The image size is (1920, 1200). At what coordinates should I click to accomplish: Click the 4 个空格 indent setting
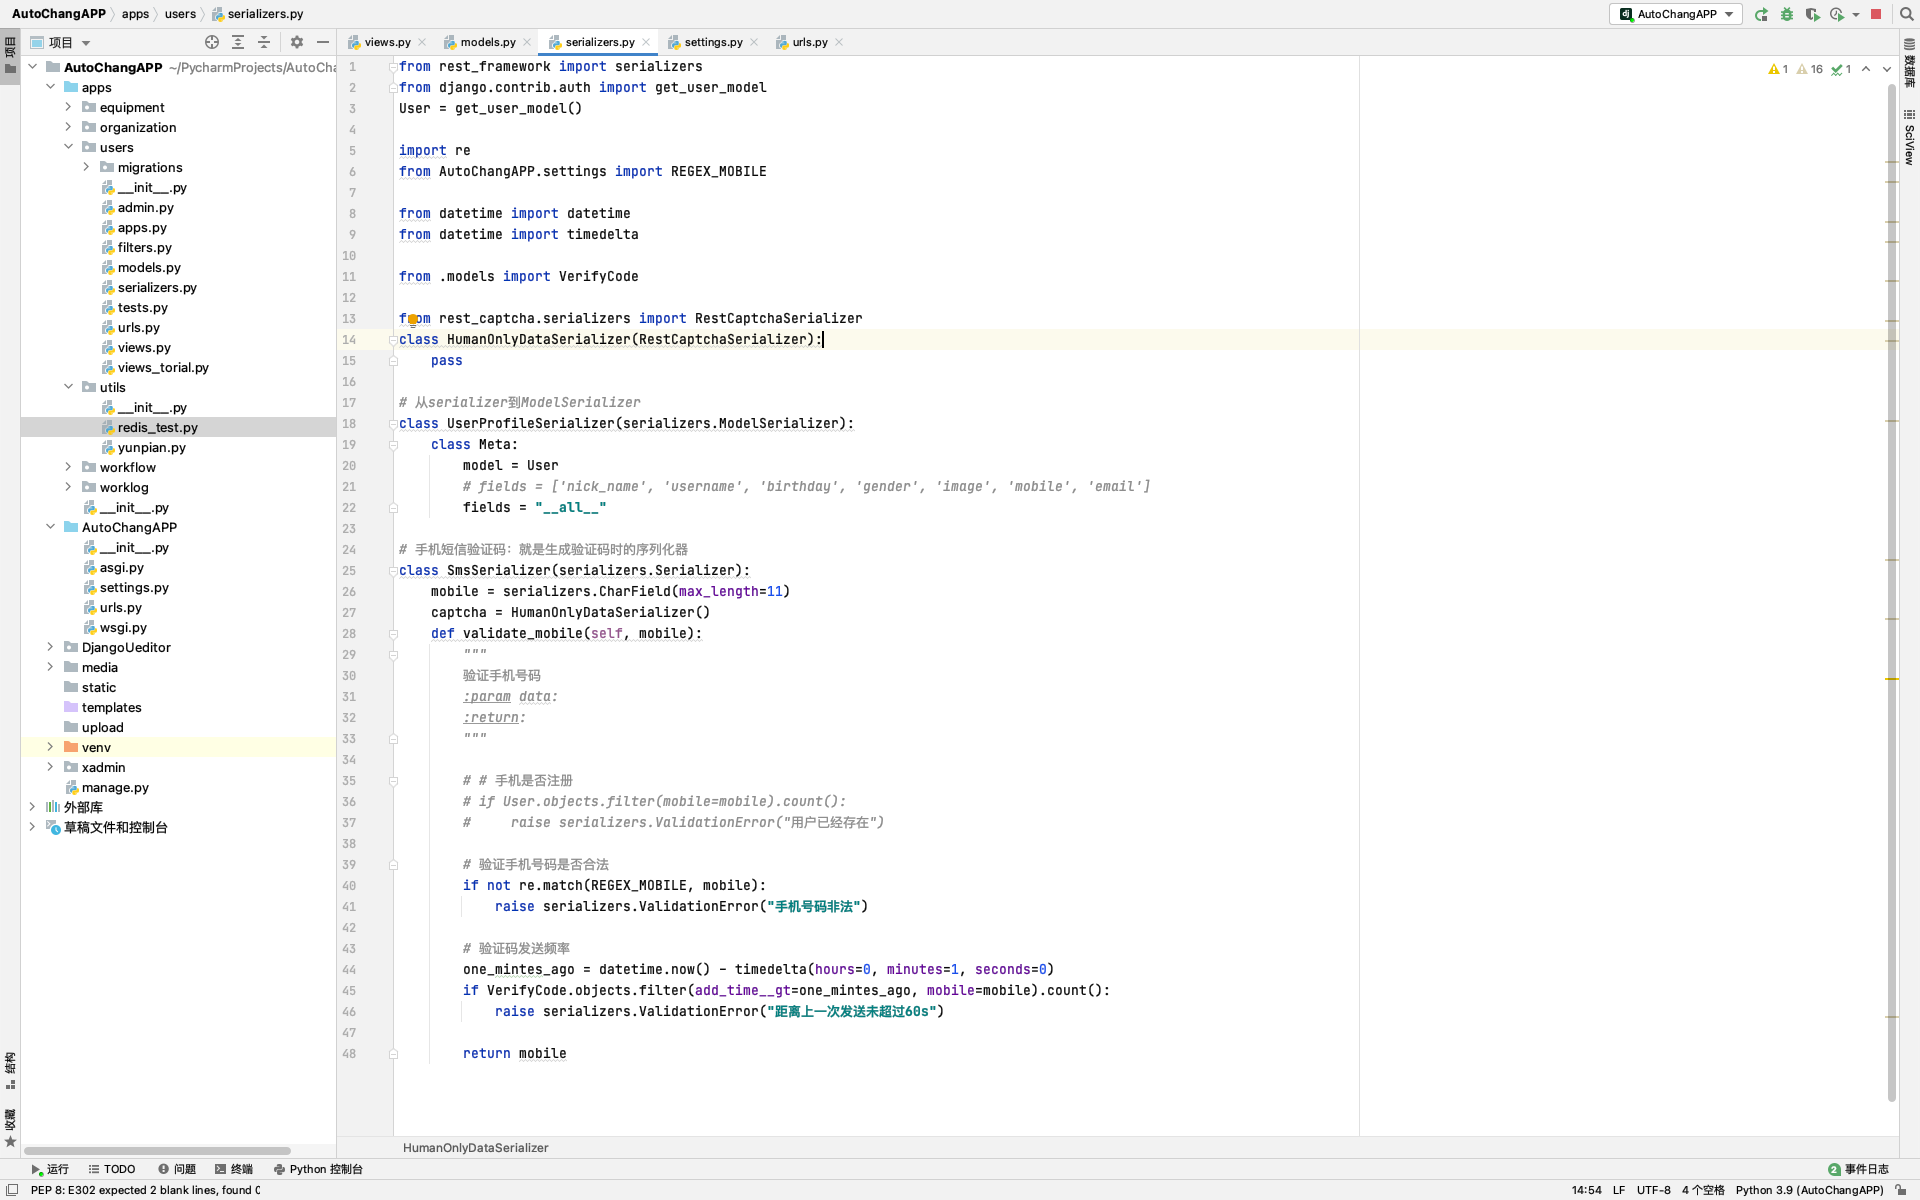click(1703, 1190)
